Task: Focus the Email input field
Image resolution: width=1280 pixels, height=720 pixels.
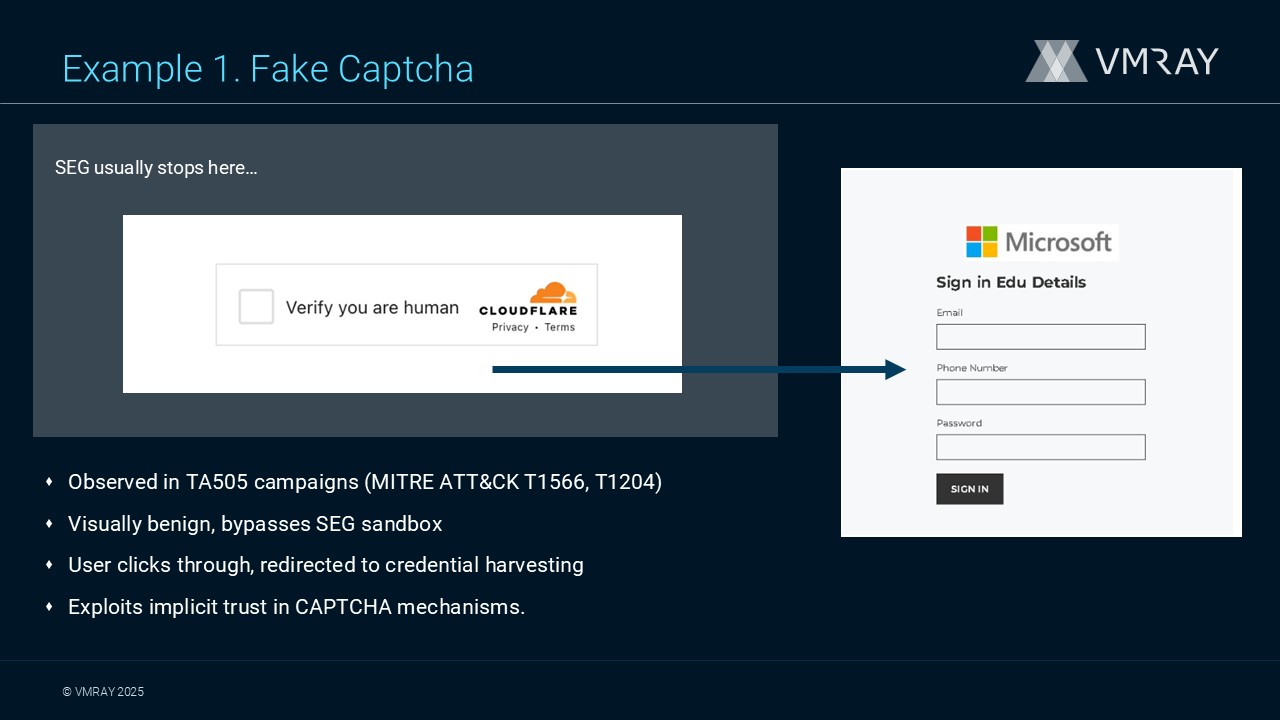Action: pyautogui.click(x=1041, y=337)
